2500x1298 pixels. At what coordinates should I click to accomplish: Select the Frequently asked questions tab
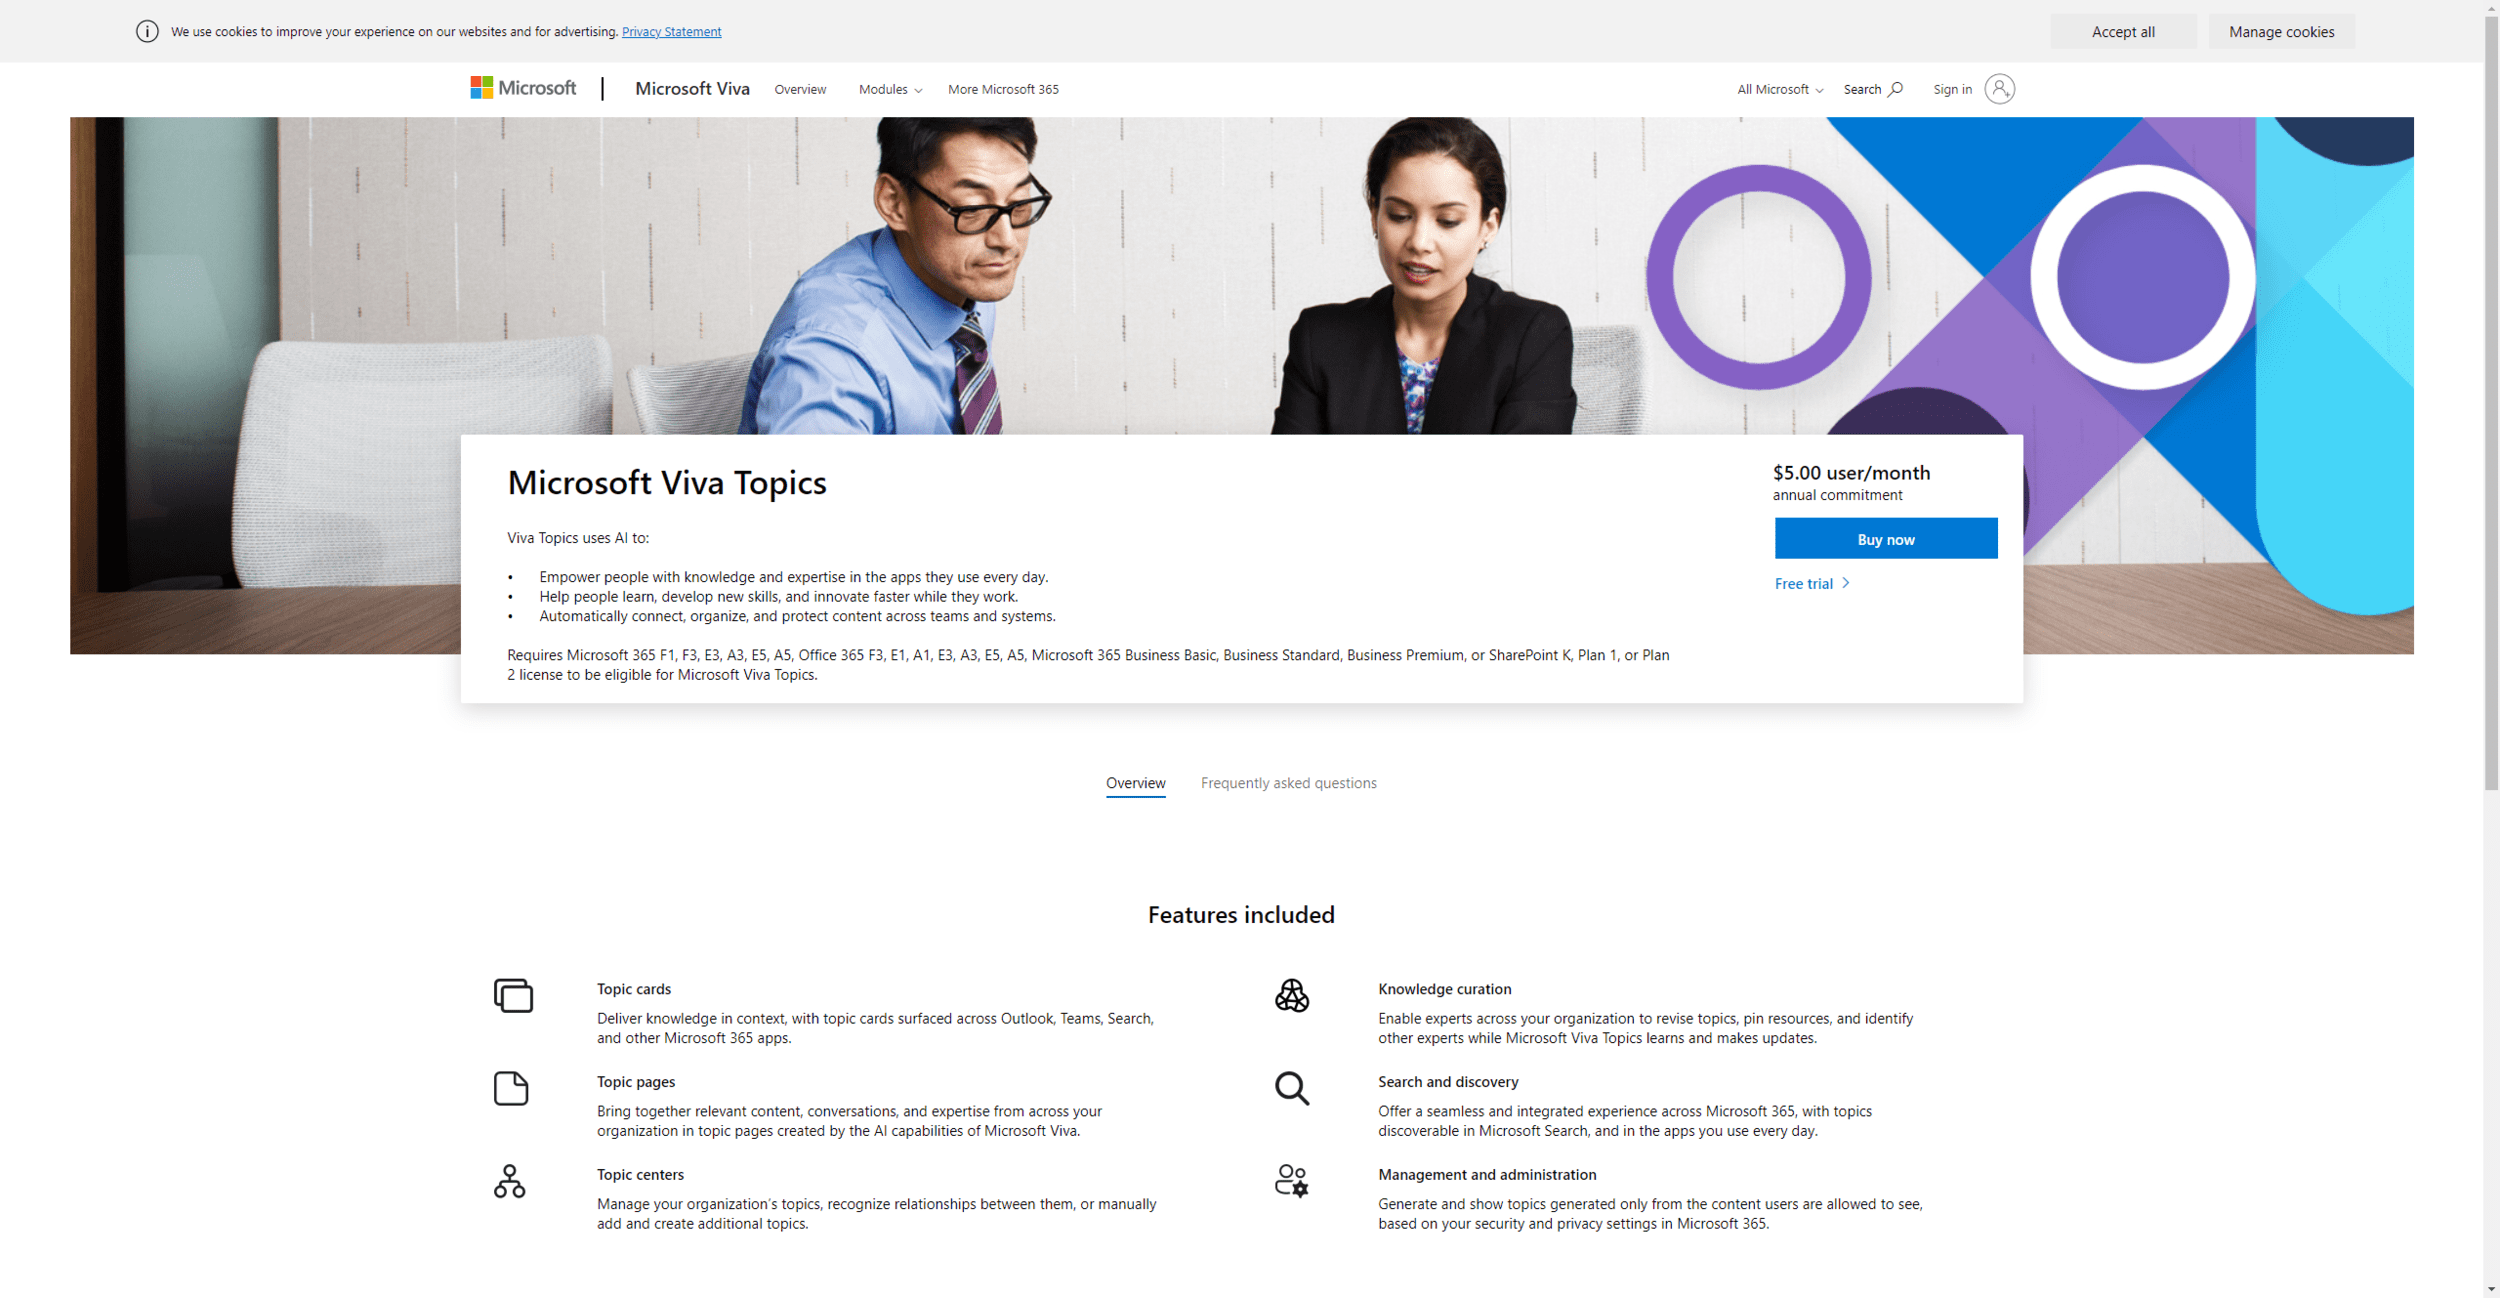coord(1288,782)
